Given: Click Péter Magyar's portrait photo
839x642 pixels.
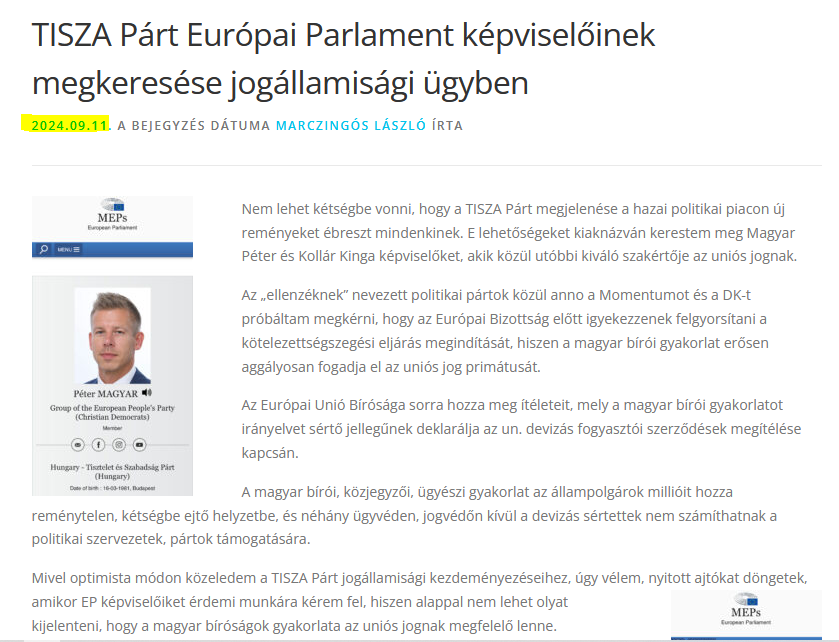Looking at the screenshot, I should coord(112,336).
